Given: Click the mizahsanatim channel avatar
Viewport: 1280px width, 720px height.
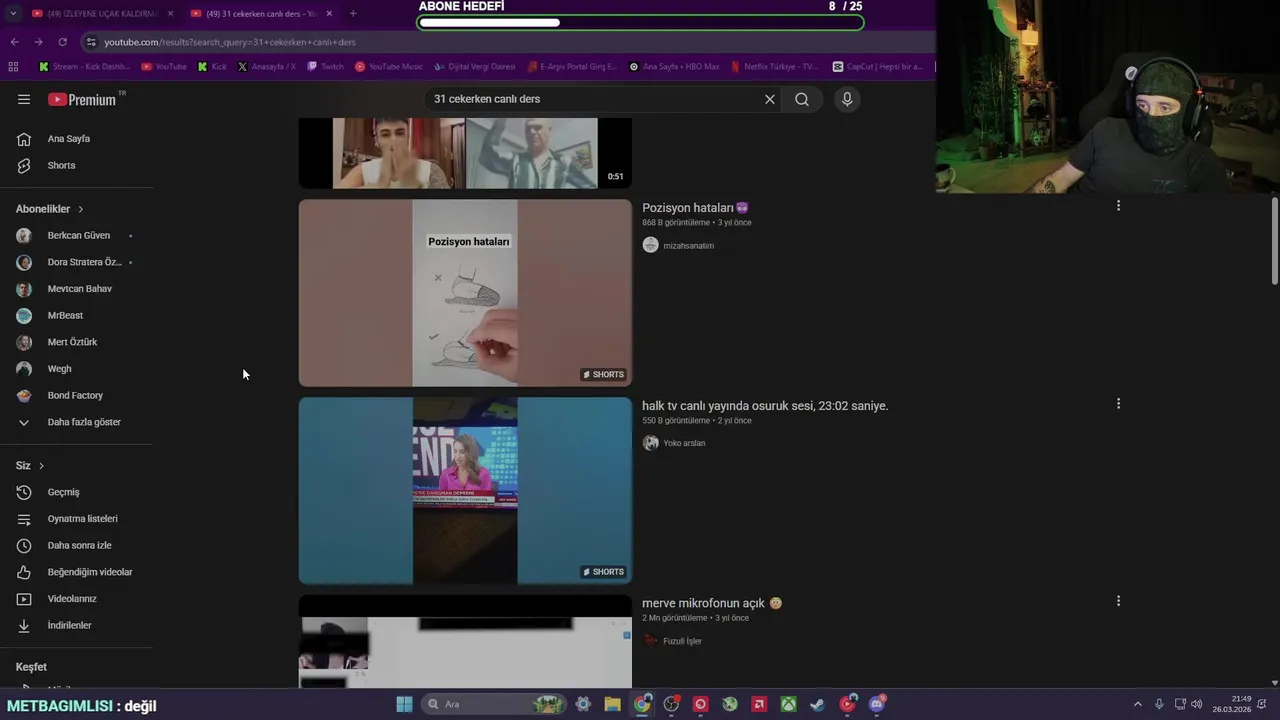Looking at the screenshot, I should pos(650,245).
